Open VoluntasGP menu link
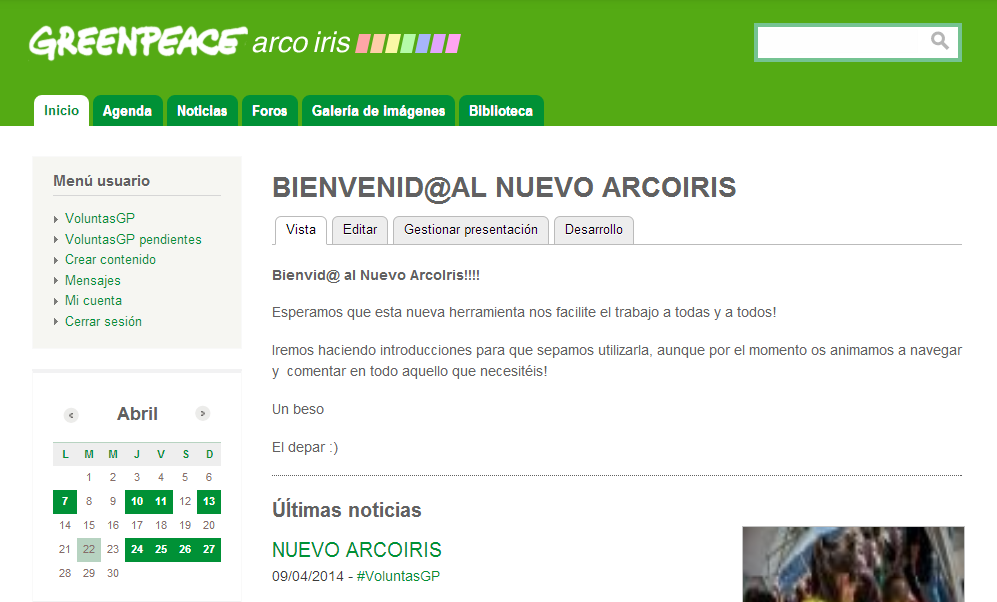This screenshot has height=602, width=997. (100, 218)
